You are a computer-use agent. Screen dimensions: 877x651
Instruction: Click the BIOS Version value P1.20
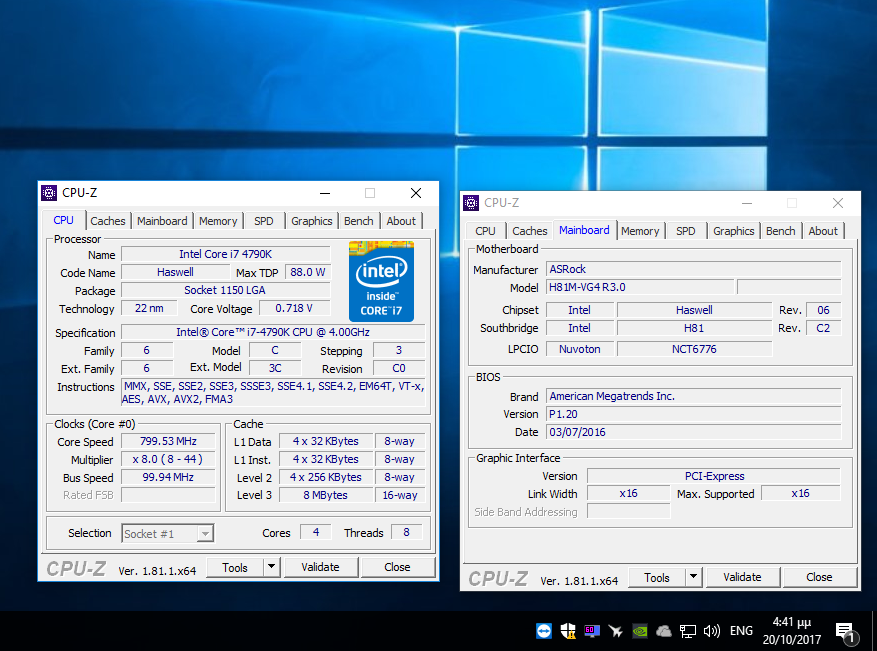click(694, 414)
